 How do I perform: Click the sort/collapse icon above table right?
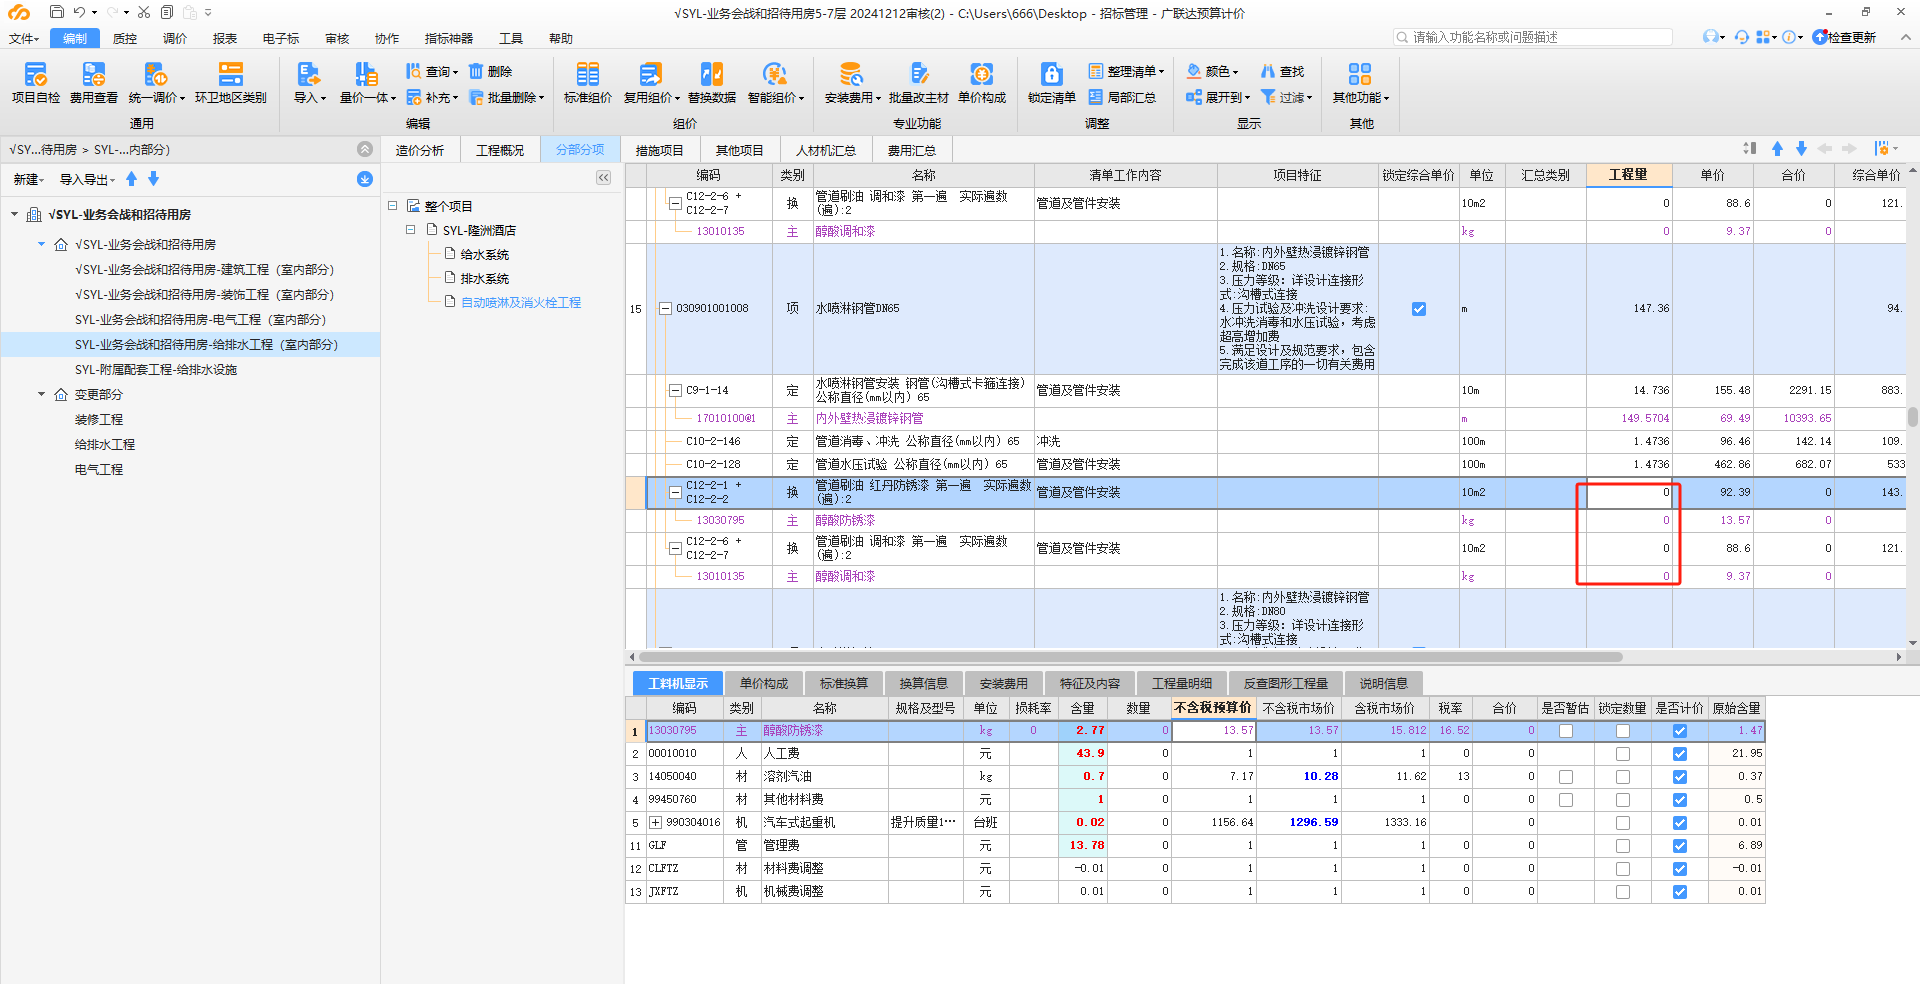pyautogui.click(x=1749, y=148)
